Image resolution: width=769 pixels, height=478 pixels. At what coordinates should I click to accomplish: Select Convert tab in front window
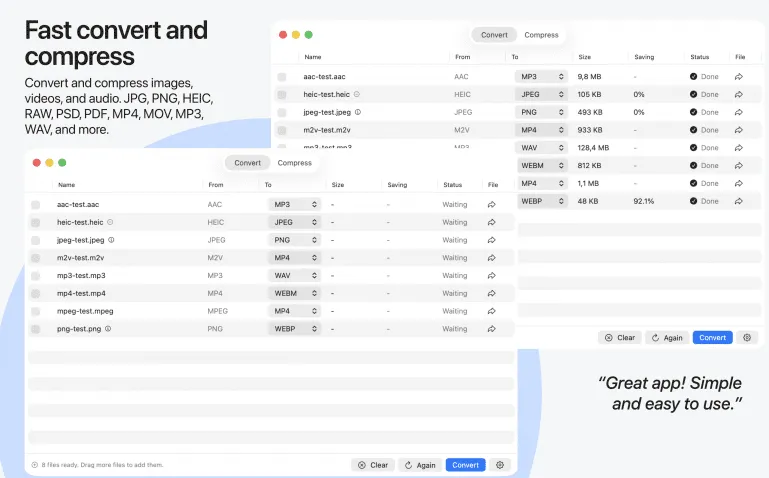248,163
